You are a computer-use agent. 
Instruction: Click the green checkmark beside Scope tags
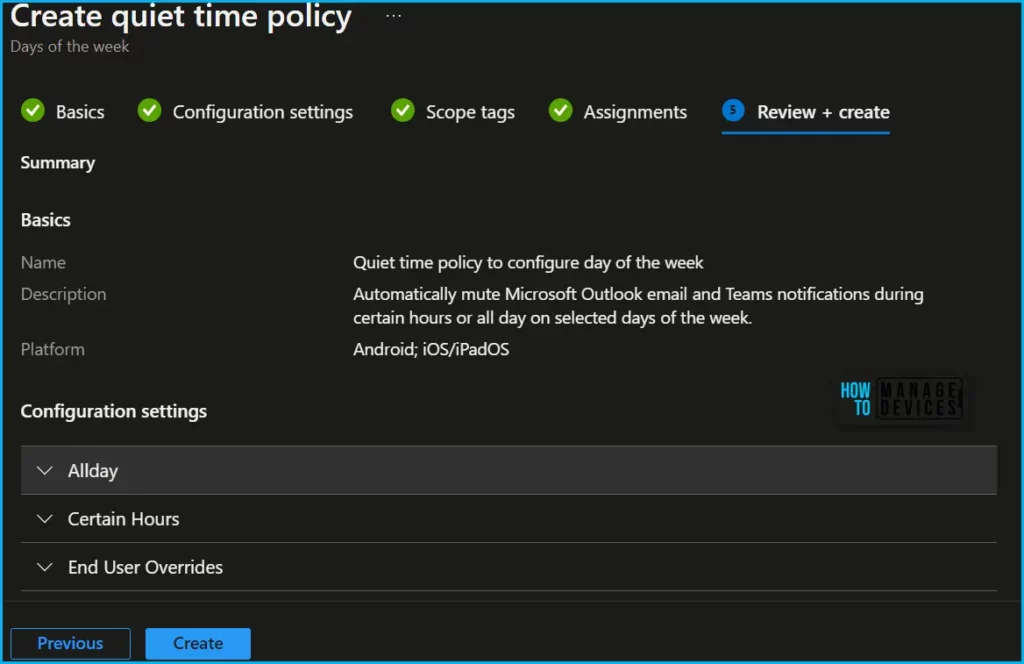[x=403, y=111]
